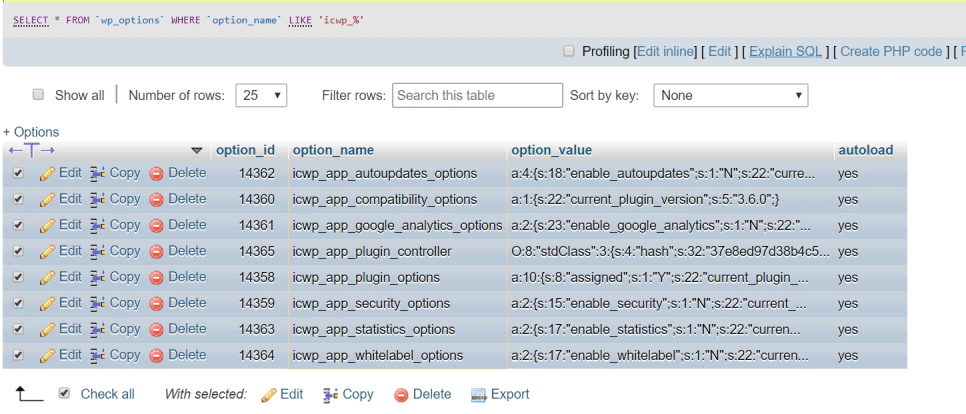Tick the Show all checkbox
This screenshot has height=414, width=966.
pos(39,94)
